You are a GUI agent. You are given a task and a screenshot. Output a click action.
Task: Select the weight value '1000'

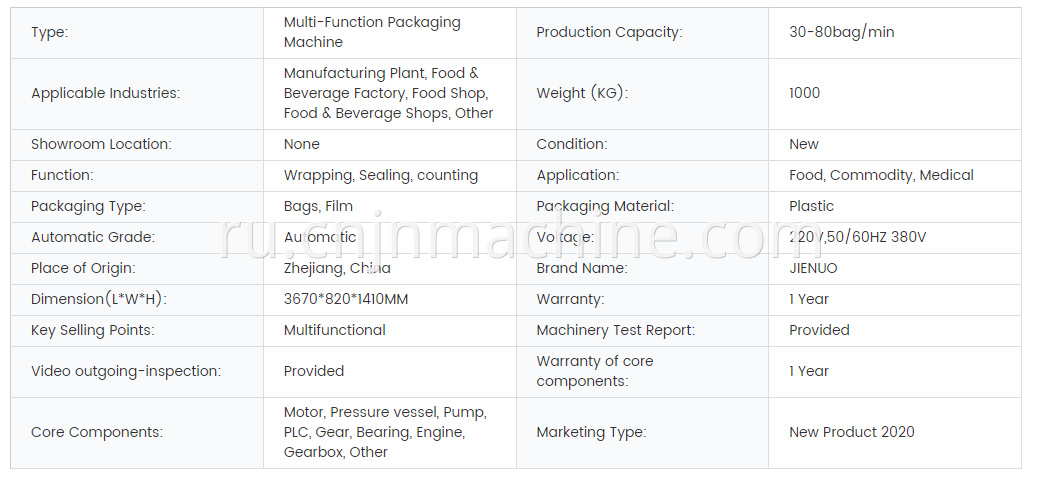coord(805,93)
